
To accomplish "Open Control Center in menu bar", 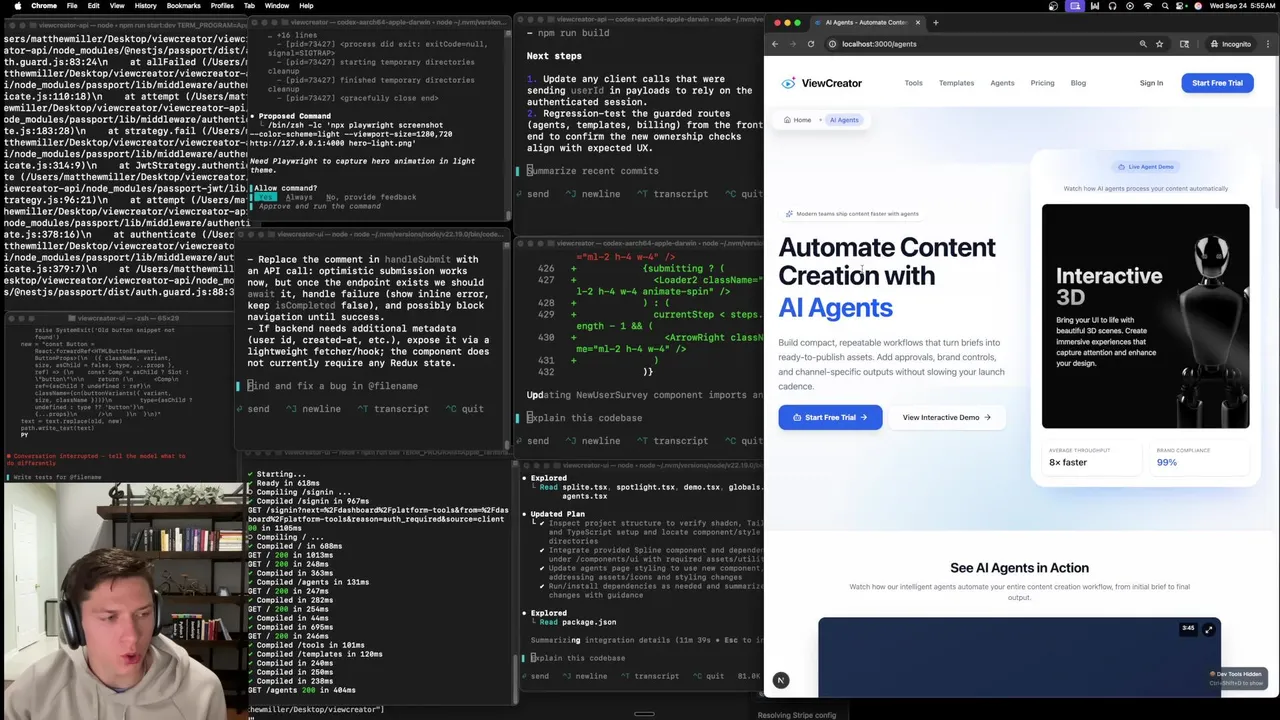I will coord(1181,6).
